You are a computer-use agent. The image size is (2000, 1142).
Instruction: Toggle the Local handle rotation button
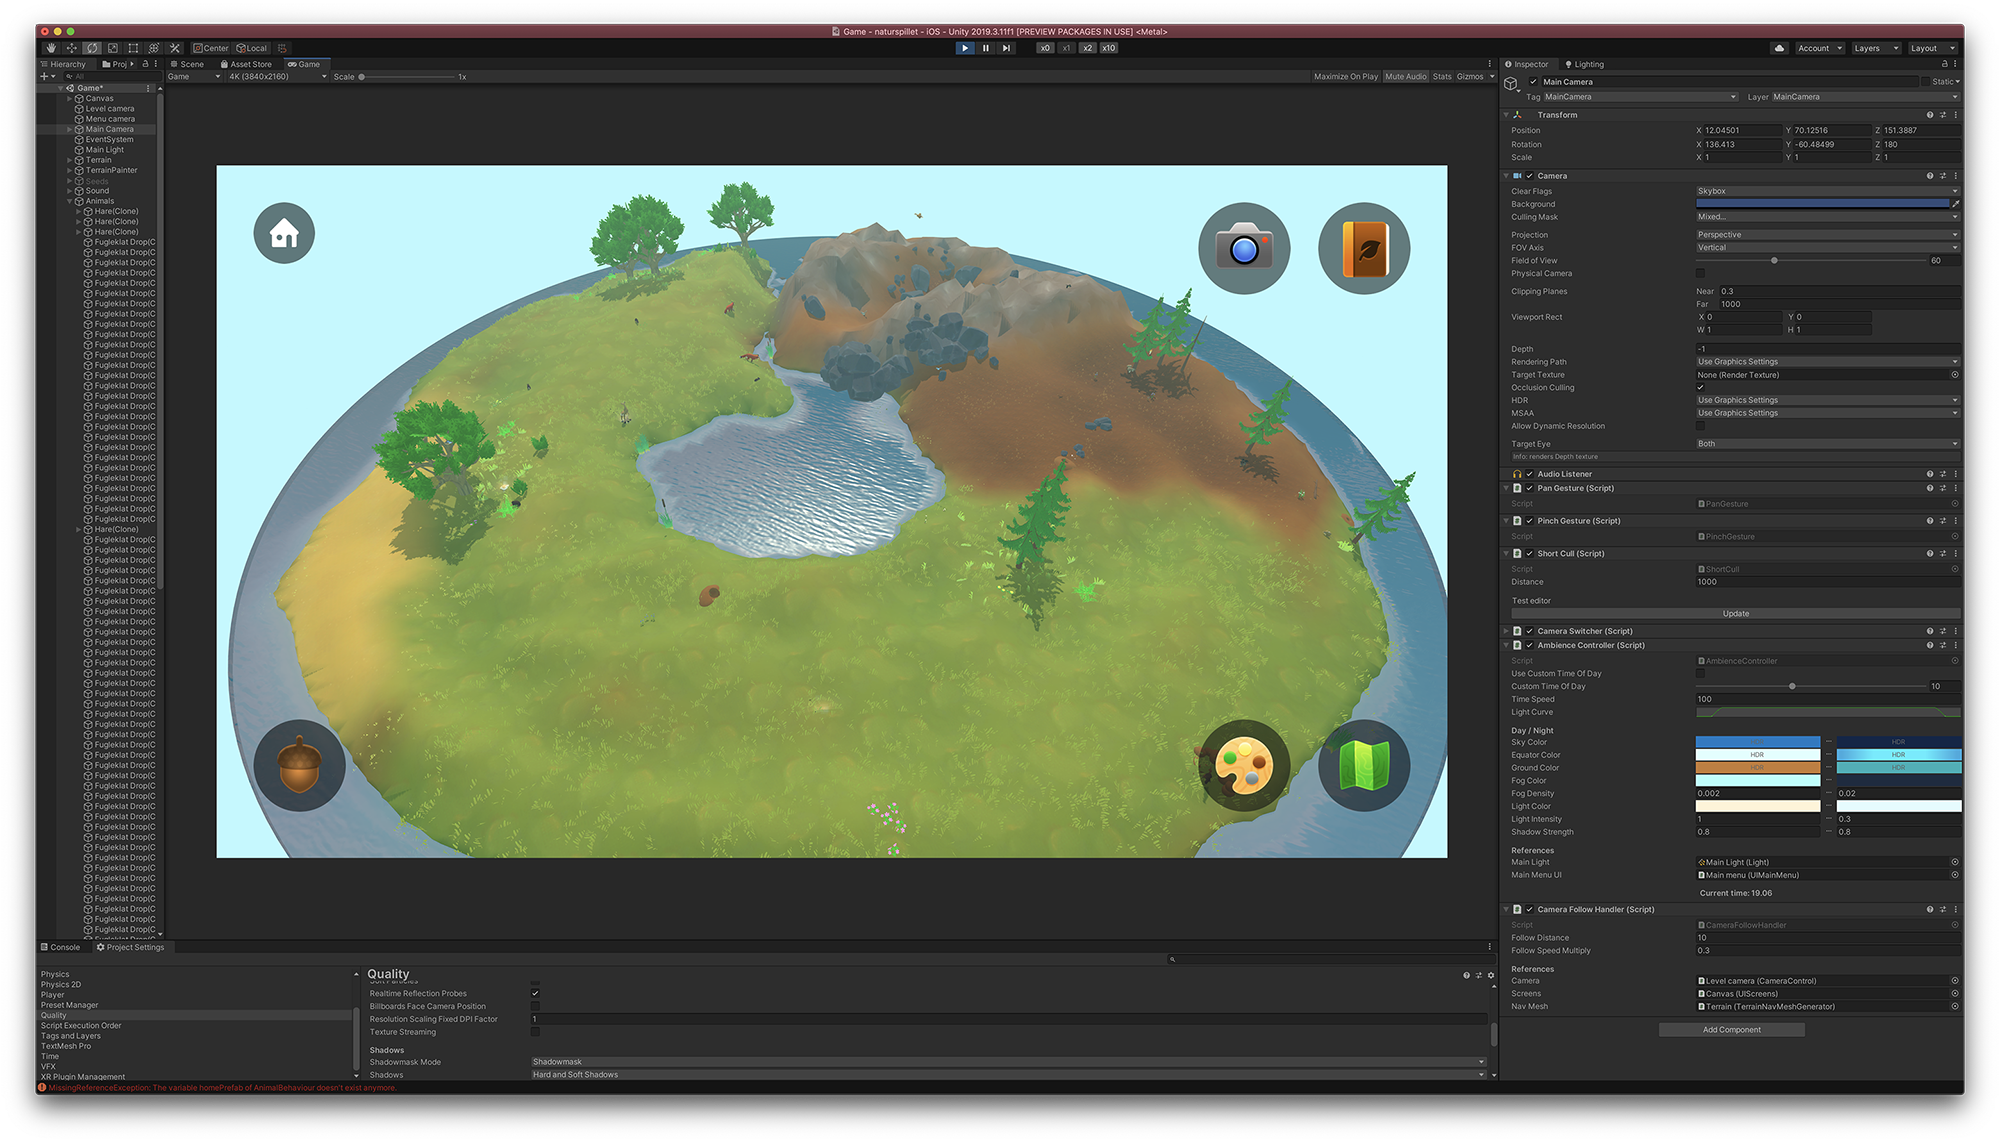tap(252, 48)
